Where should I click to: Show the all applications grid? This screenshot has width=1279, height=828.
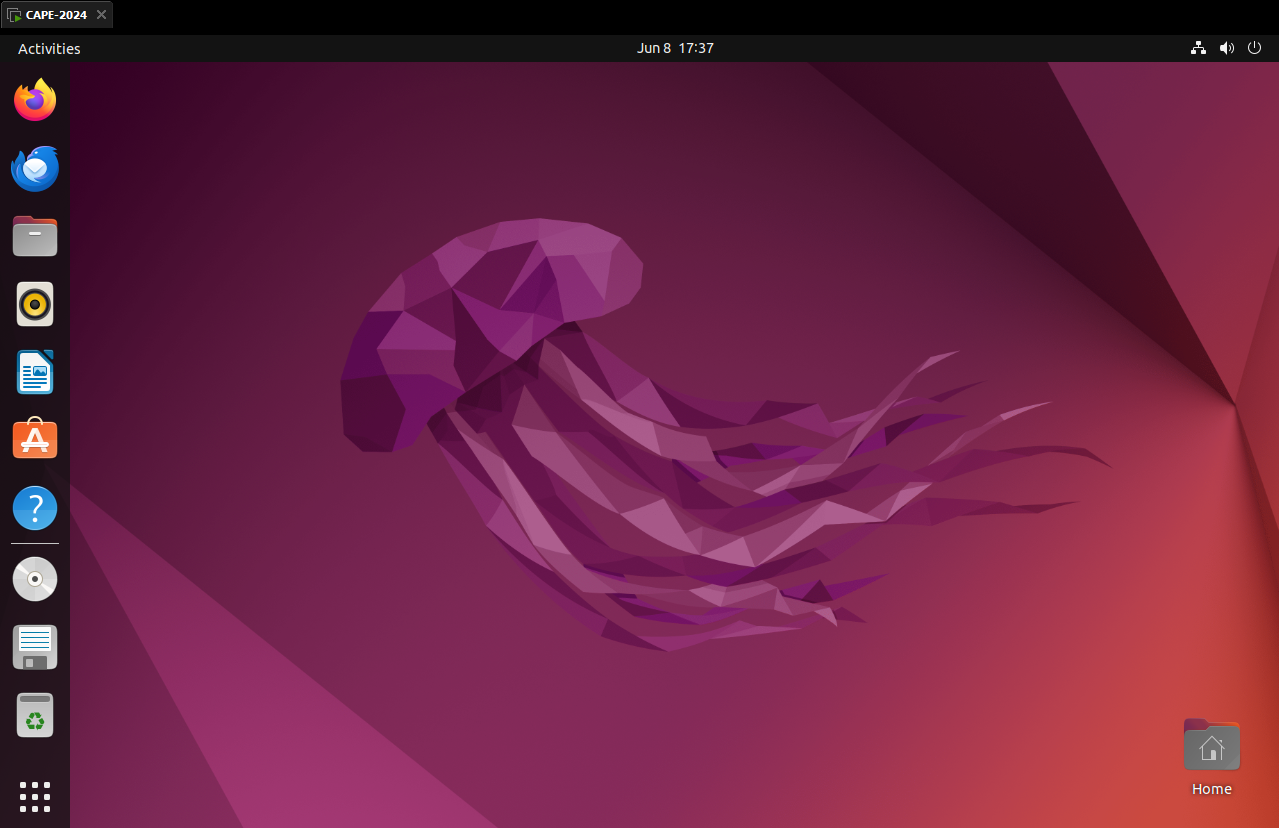(35, 797)
